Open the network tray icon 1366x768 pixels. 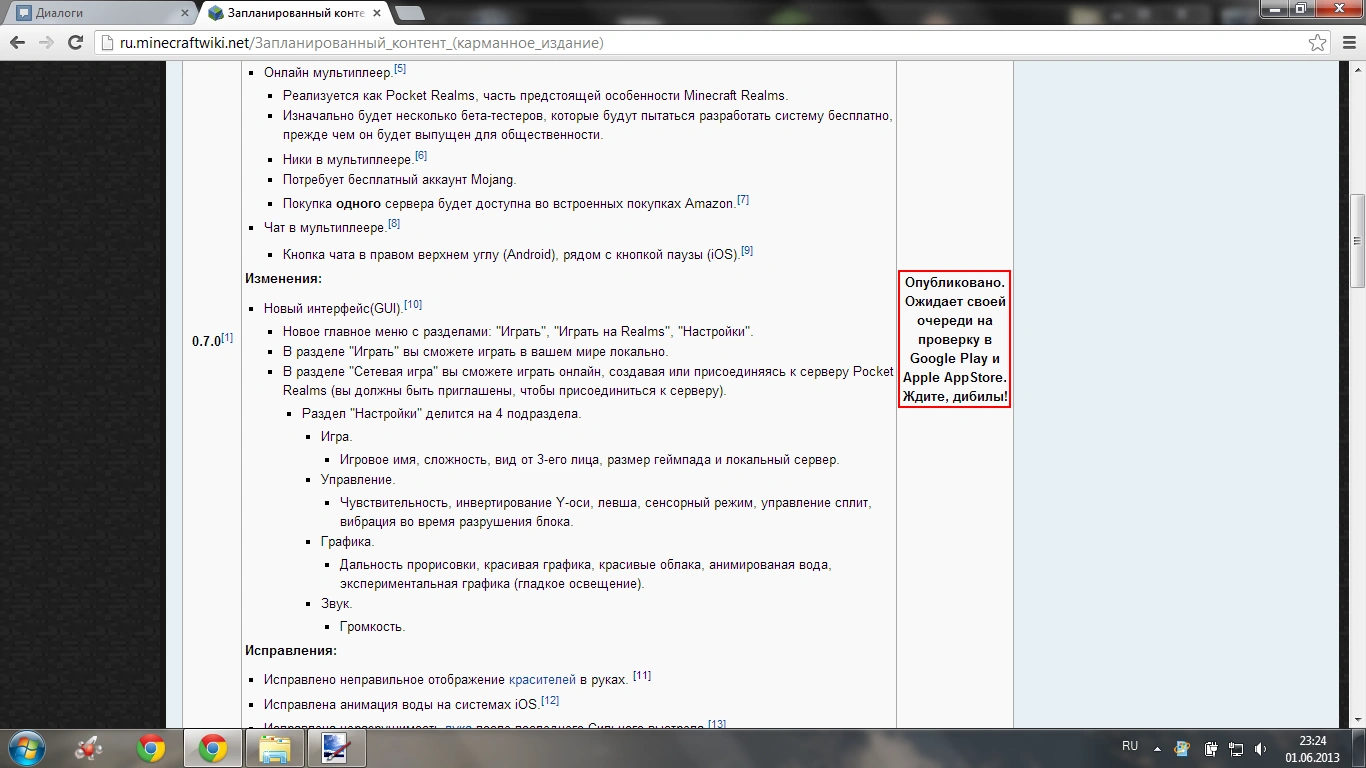click(1236, 748)
